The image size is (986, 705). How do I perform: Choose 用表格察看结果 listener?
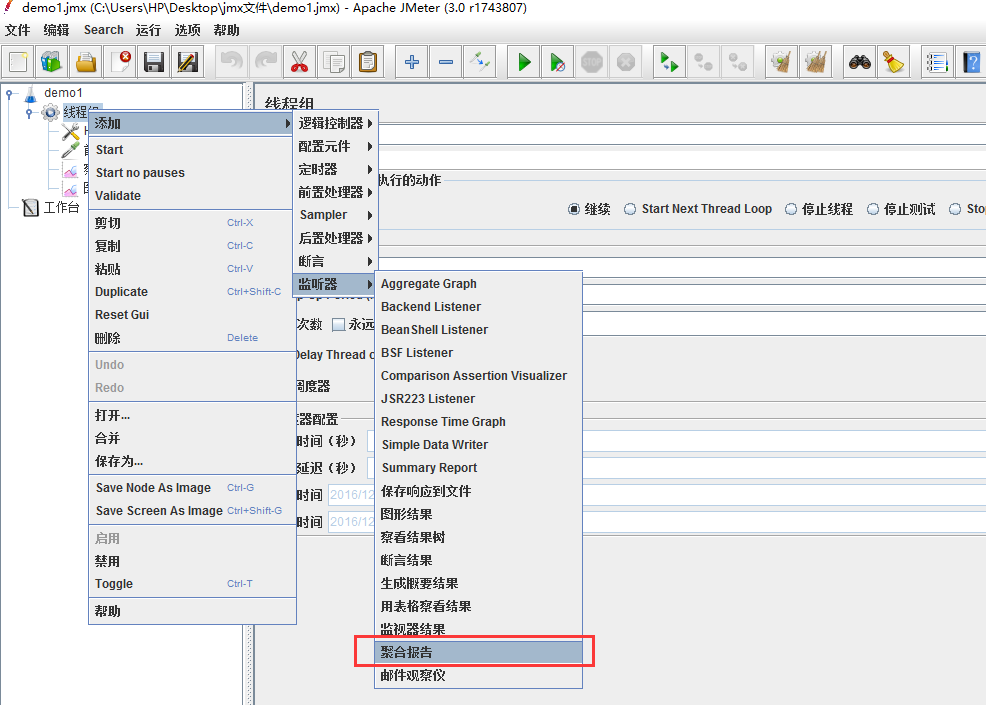click(479, 606)
